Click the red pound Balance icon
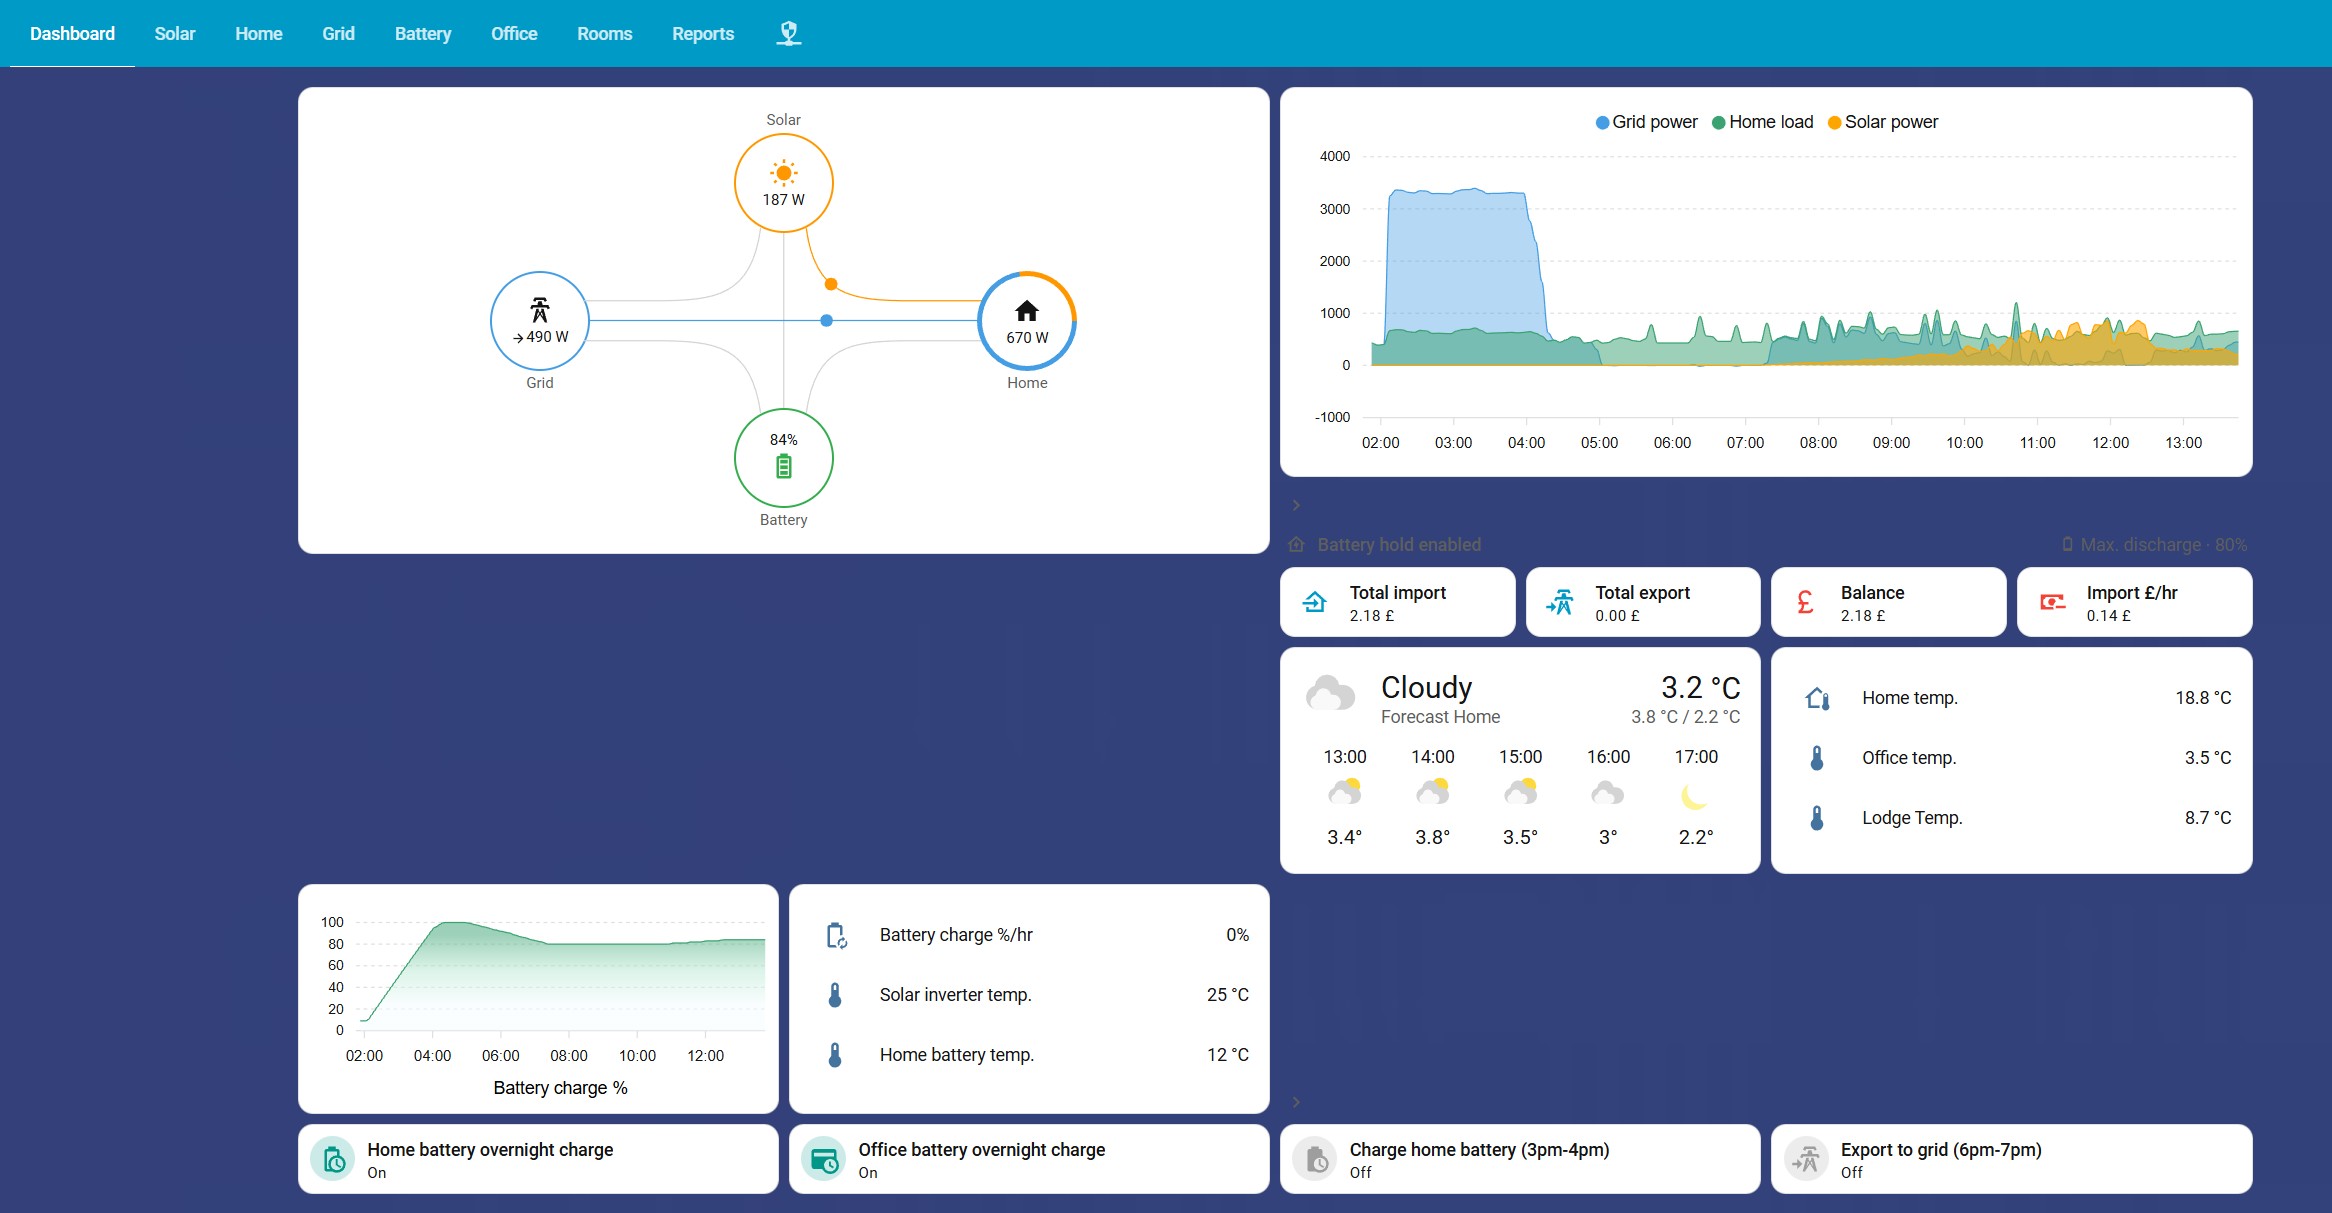The width and height of the screenshot is (2332, 1213). (1805, 602)
